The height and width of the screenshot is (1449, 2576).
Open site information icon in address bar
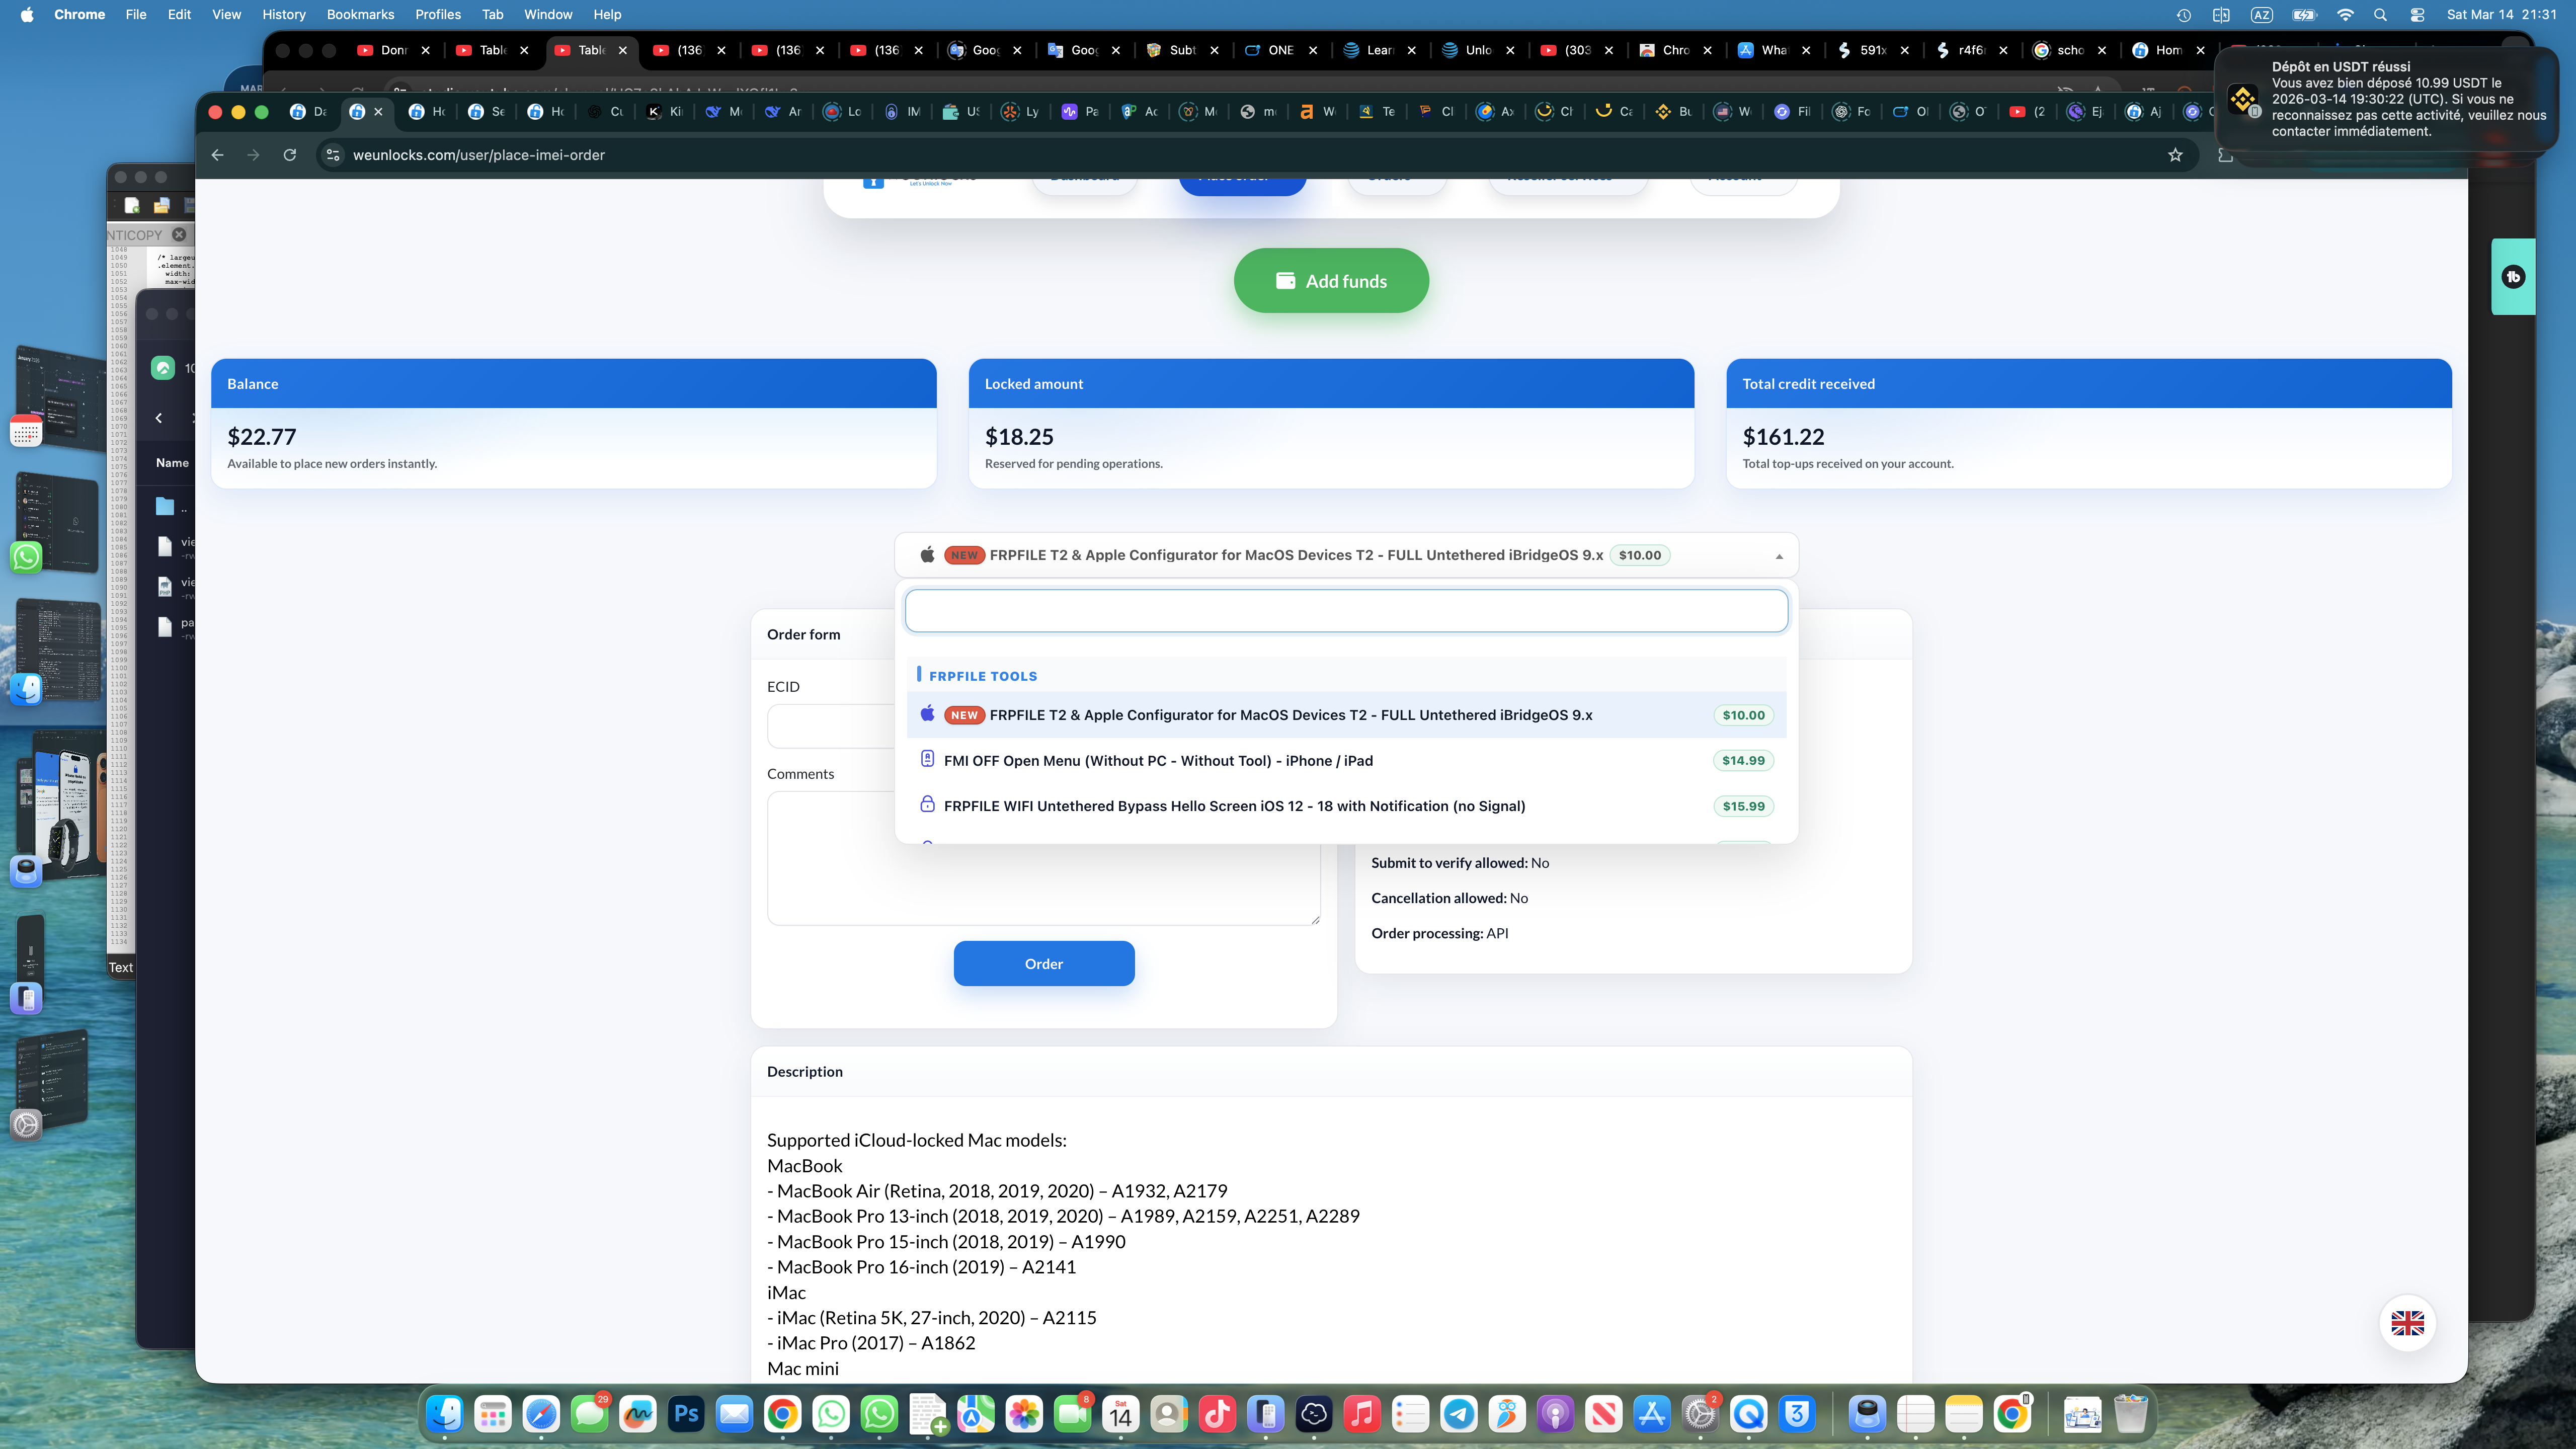(333, 155)
